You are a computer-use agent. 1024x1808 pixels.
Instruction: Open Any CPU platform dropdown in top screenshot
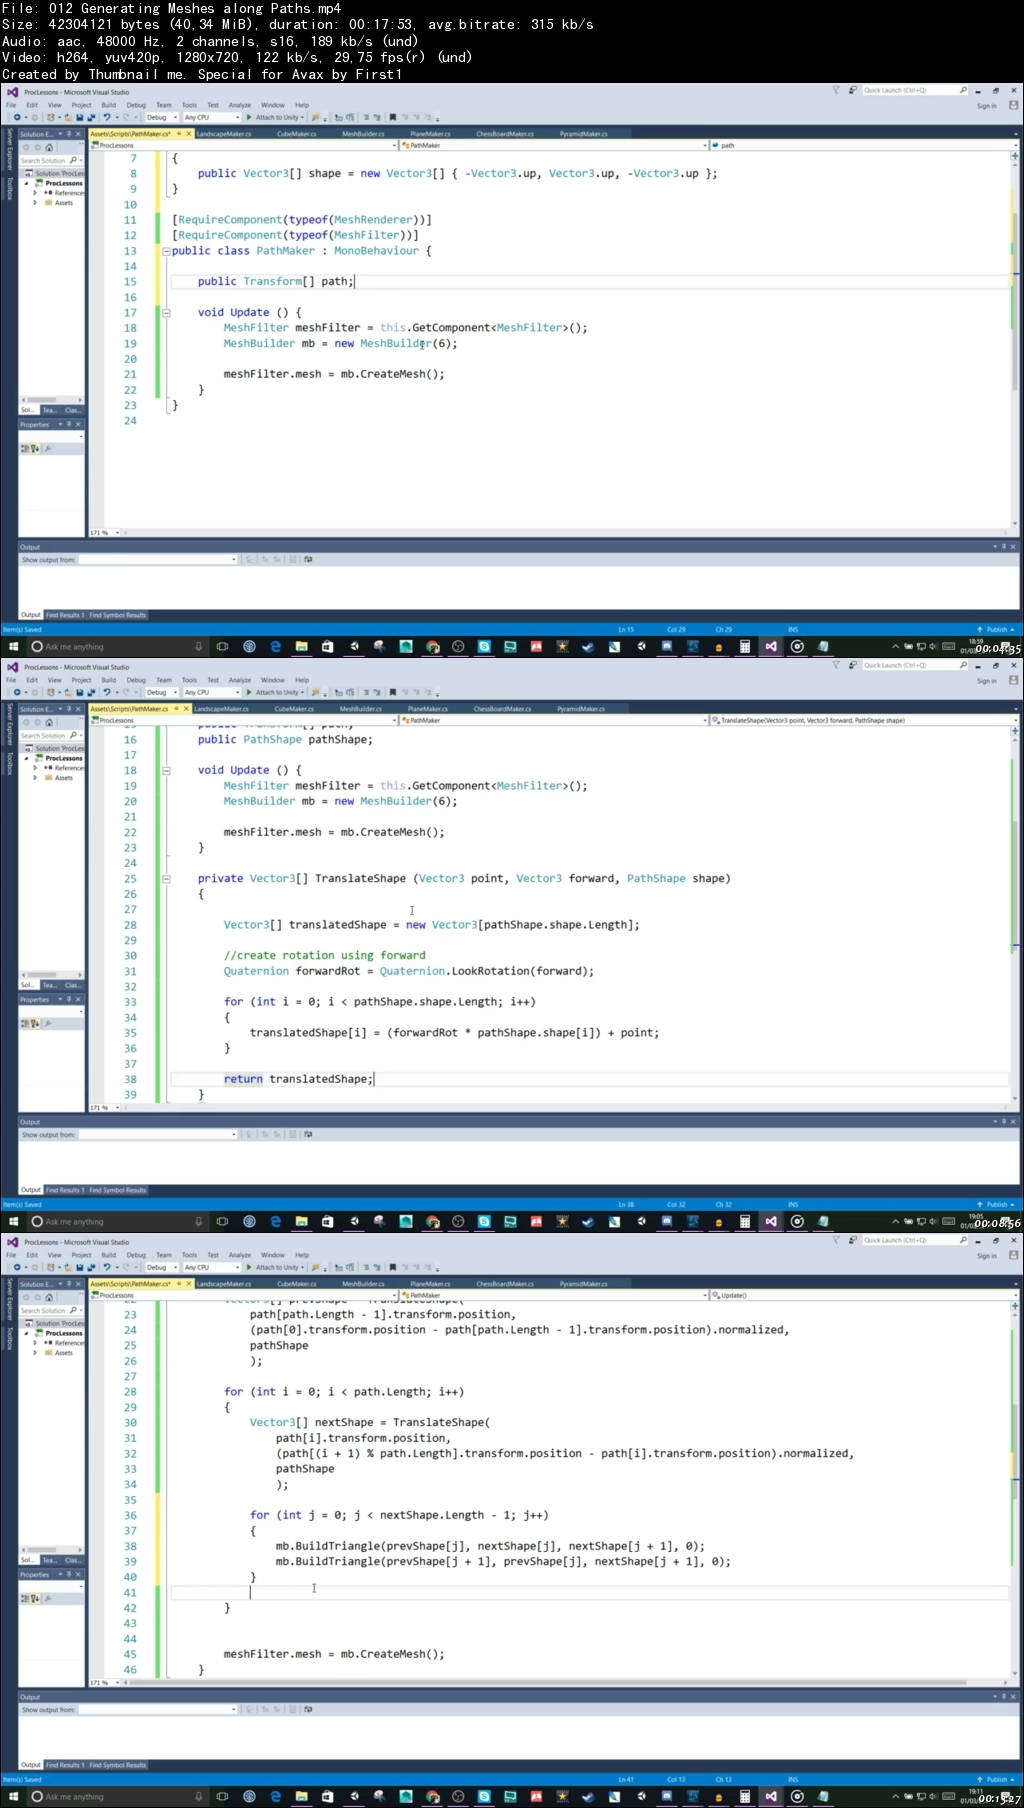coord(211,118)
